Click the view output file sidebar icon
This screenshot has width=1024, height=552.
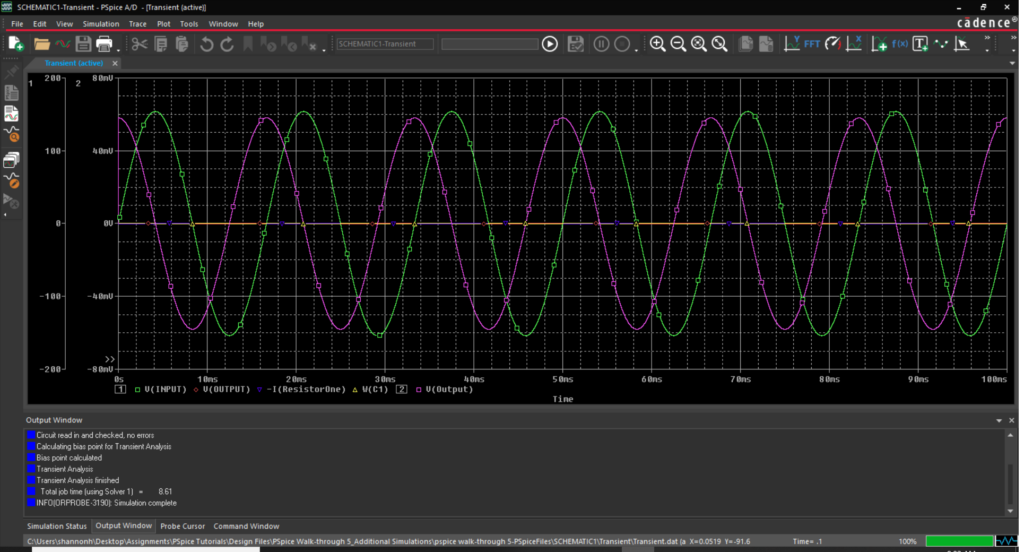click(12, 93)
